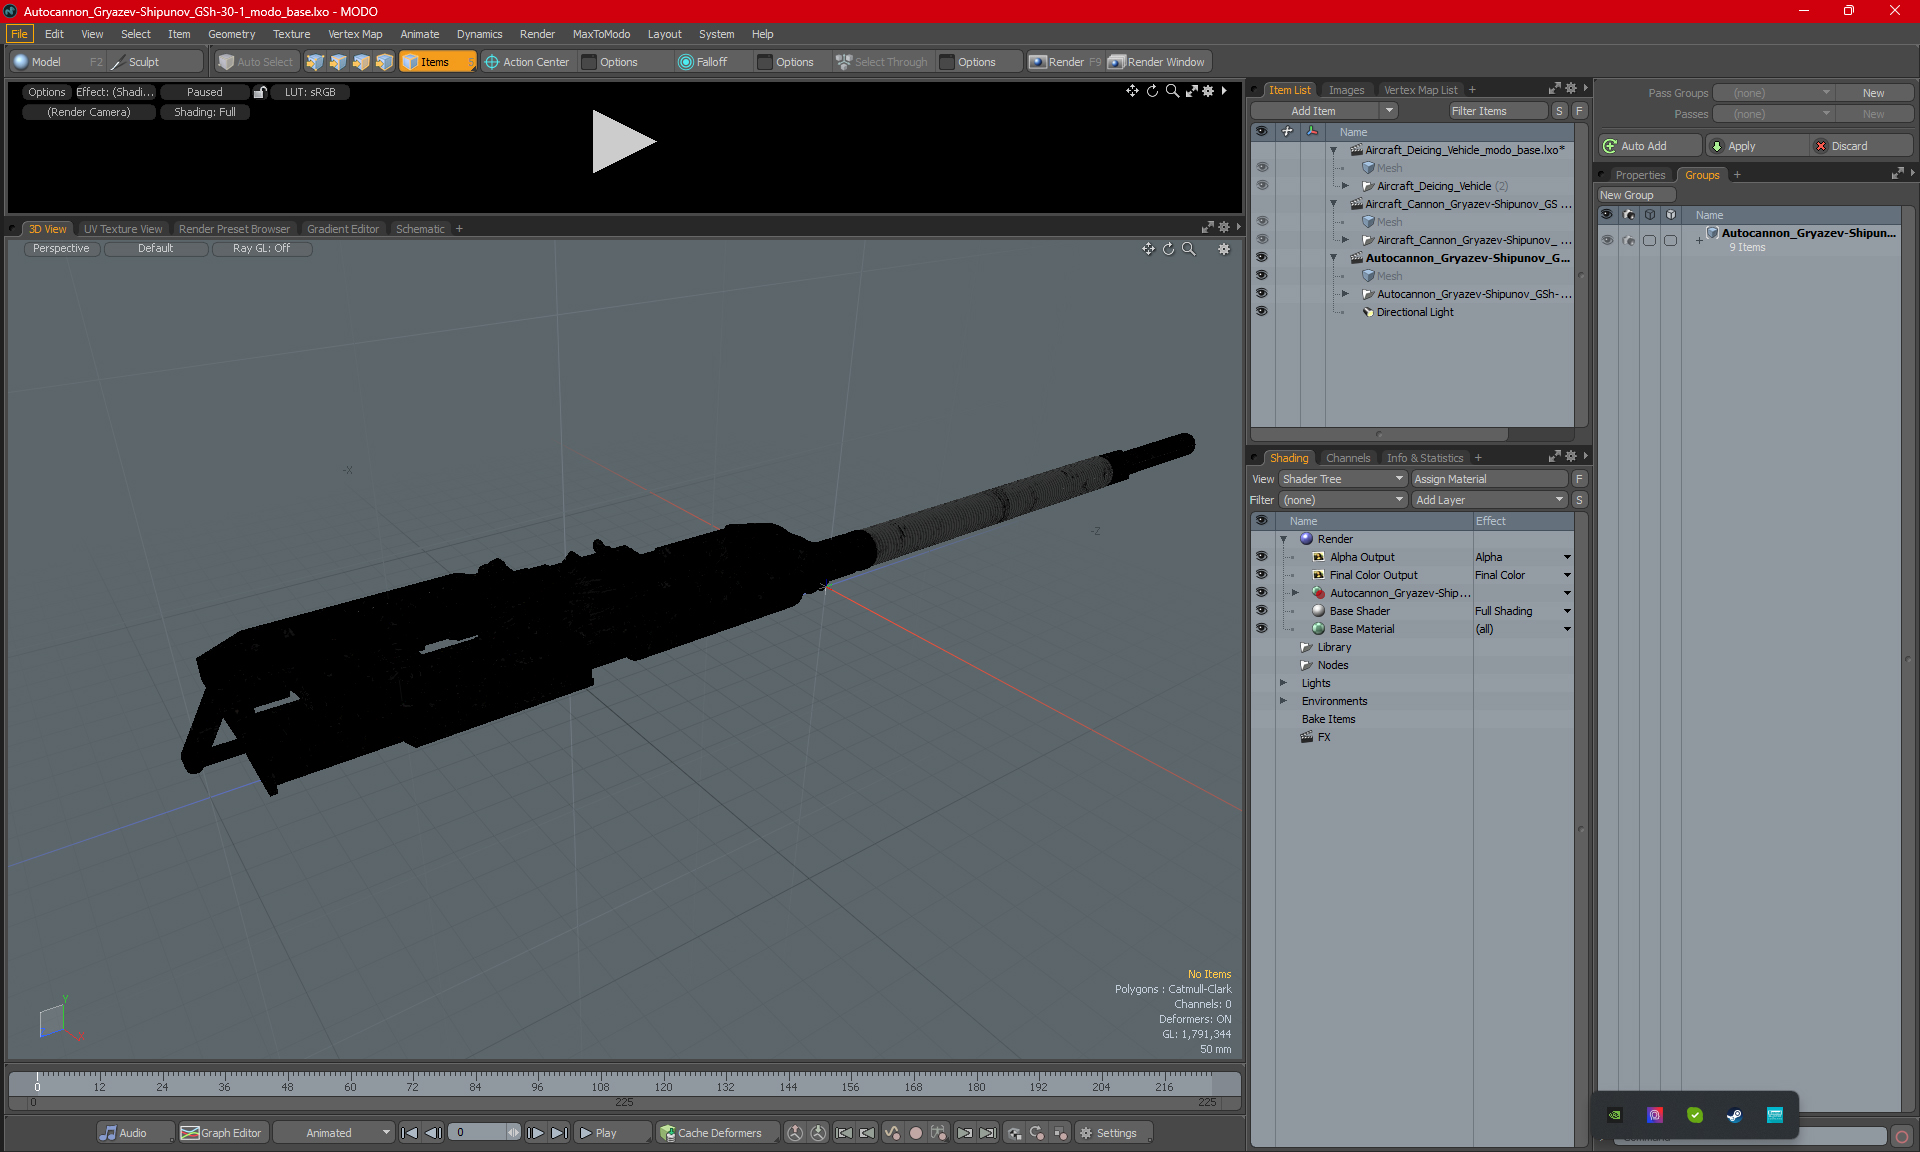Go to last frame button

(559, 1133)
